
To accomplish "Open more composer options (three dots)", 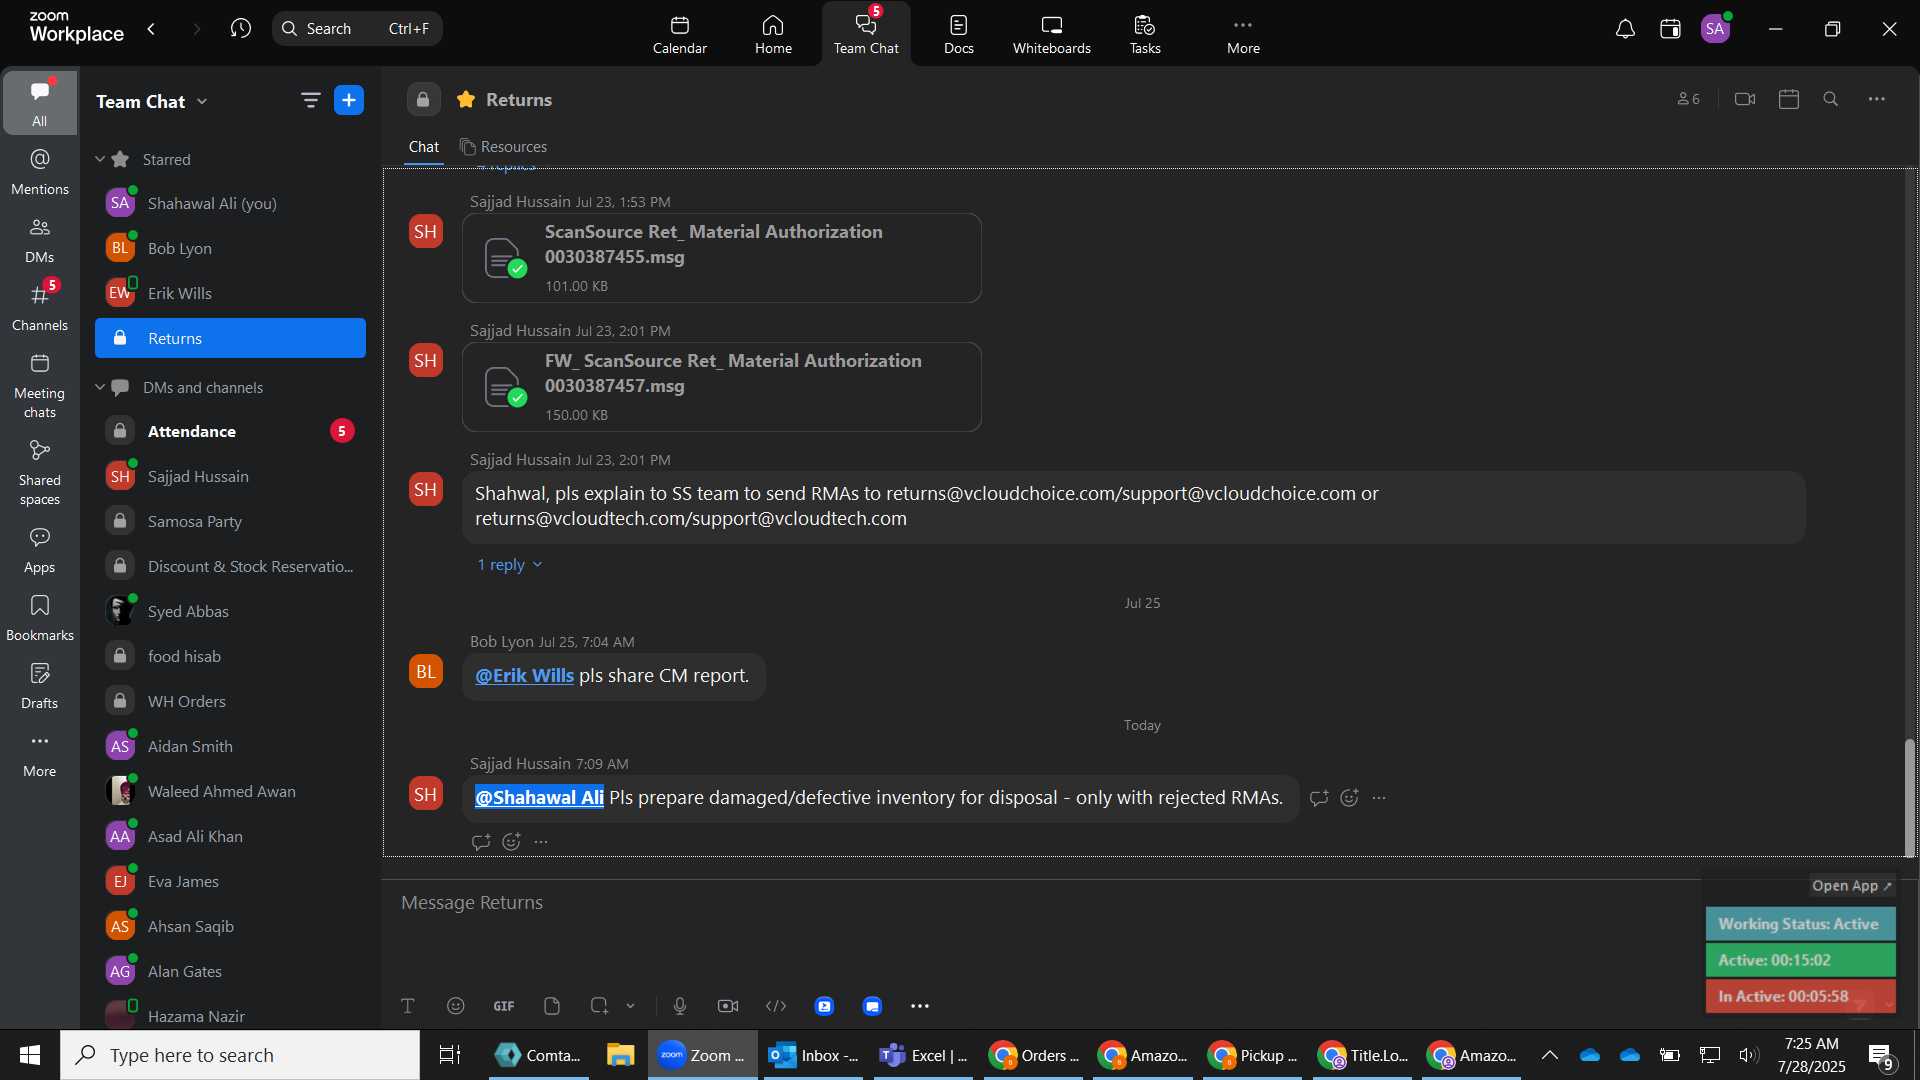I will 920,1006.
